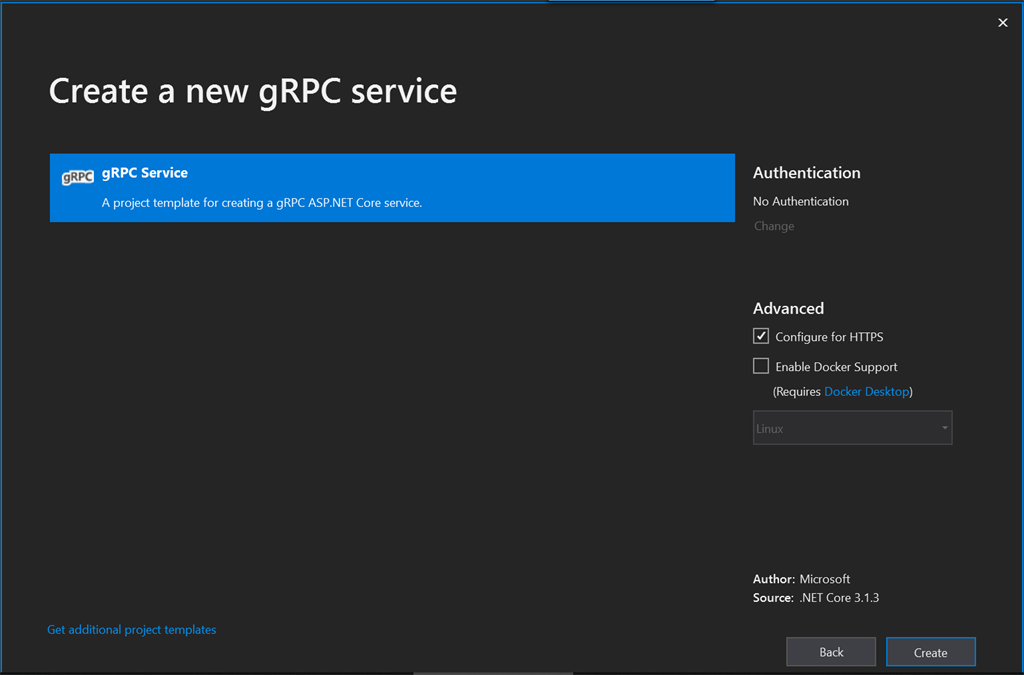Viewport: 1024px width, 675px height.
Task: Click the Author: Microsoft label
Action: (801, 579)
